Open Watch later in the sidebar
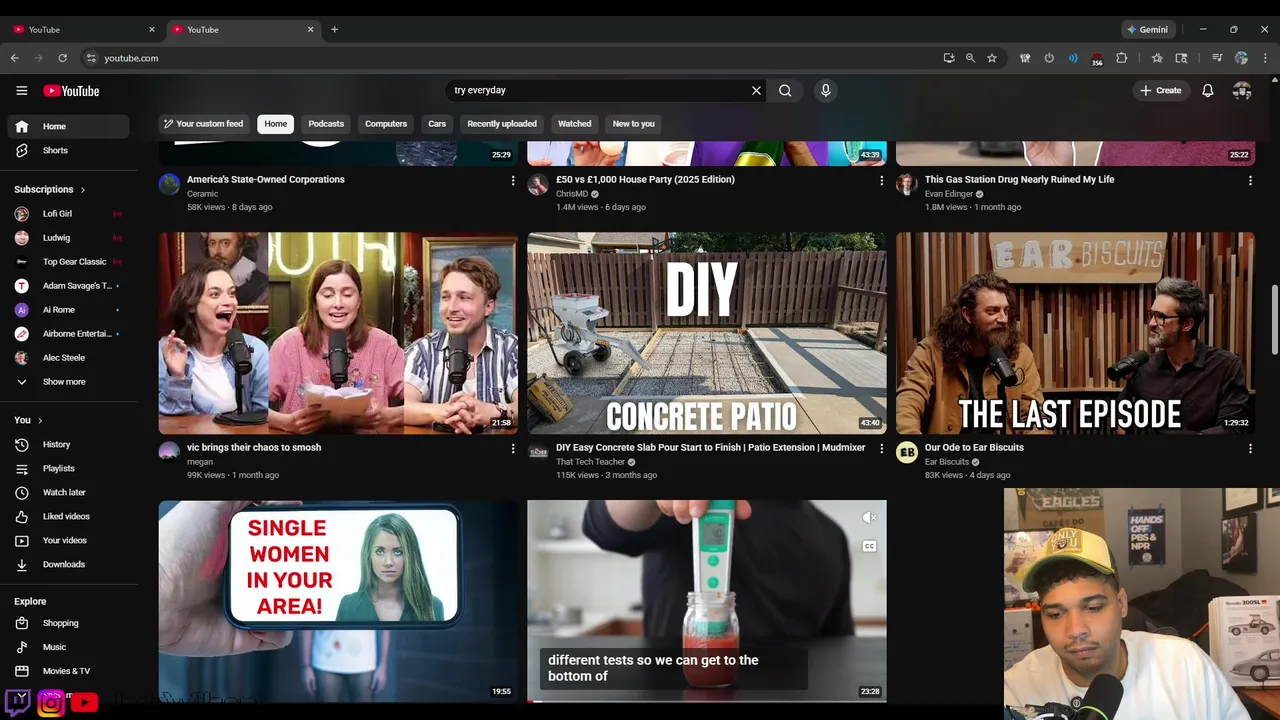The width and height of the screenshot is (1280, 720). coord(69,492)
